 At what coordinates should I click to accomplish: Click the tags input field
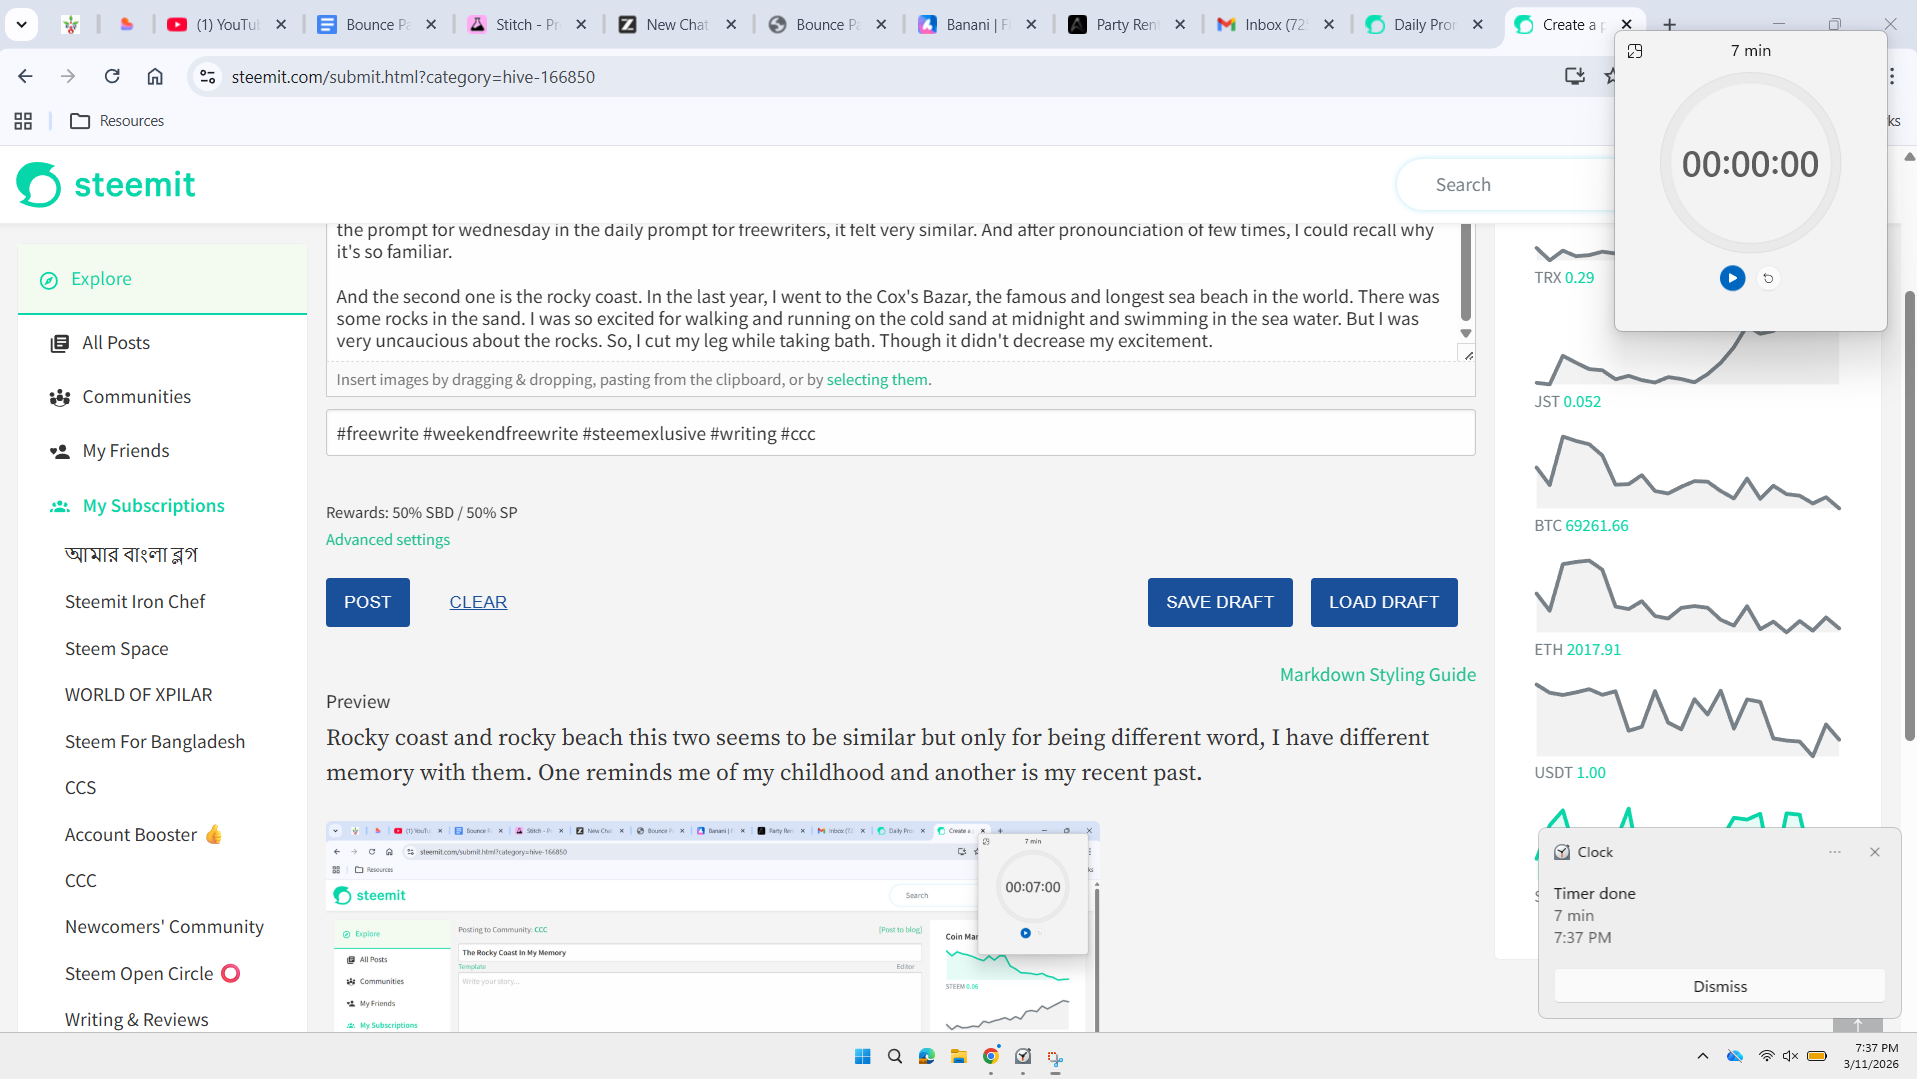coord(900,434)
